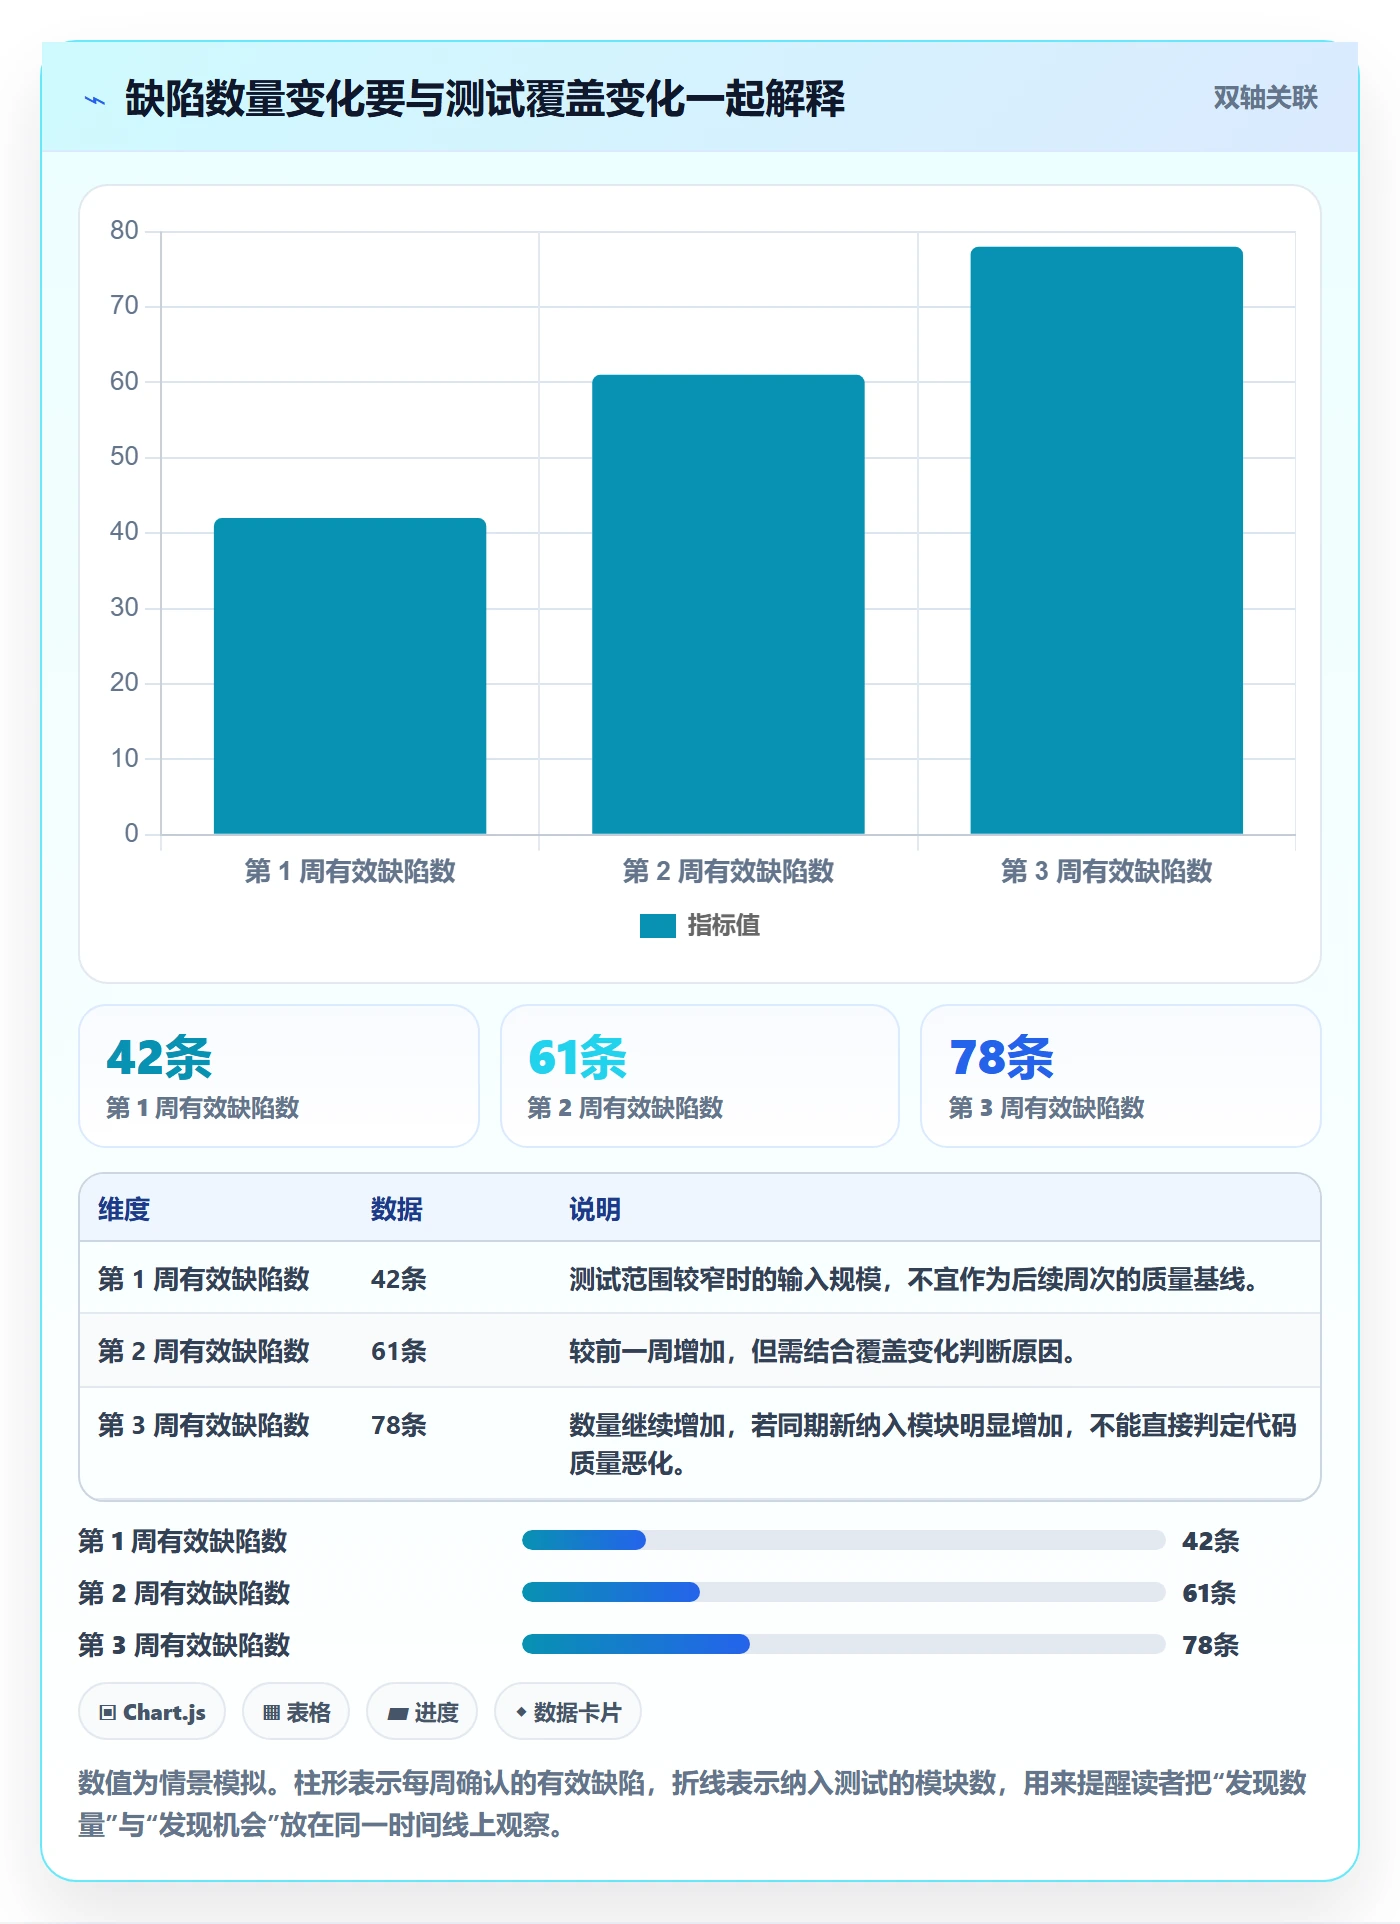Select table cell 第 2 周有效缺陷数
Image resolution: width=1400 pixels, height=1924 pixels.
[204, 1351]
